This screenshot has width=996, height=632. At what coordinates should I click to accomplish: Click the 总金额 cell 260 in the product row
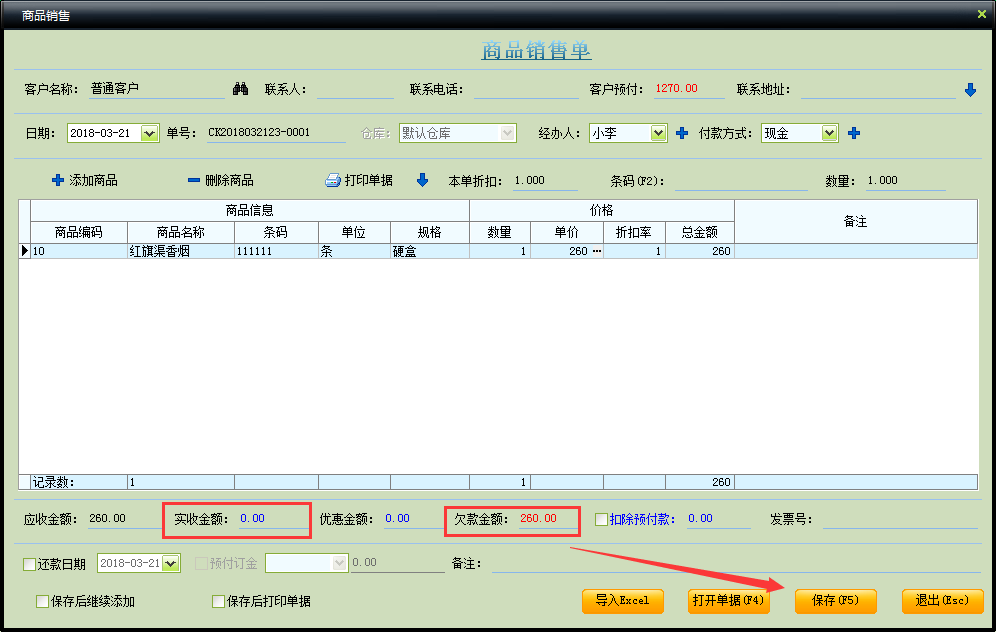point(699,251)
